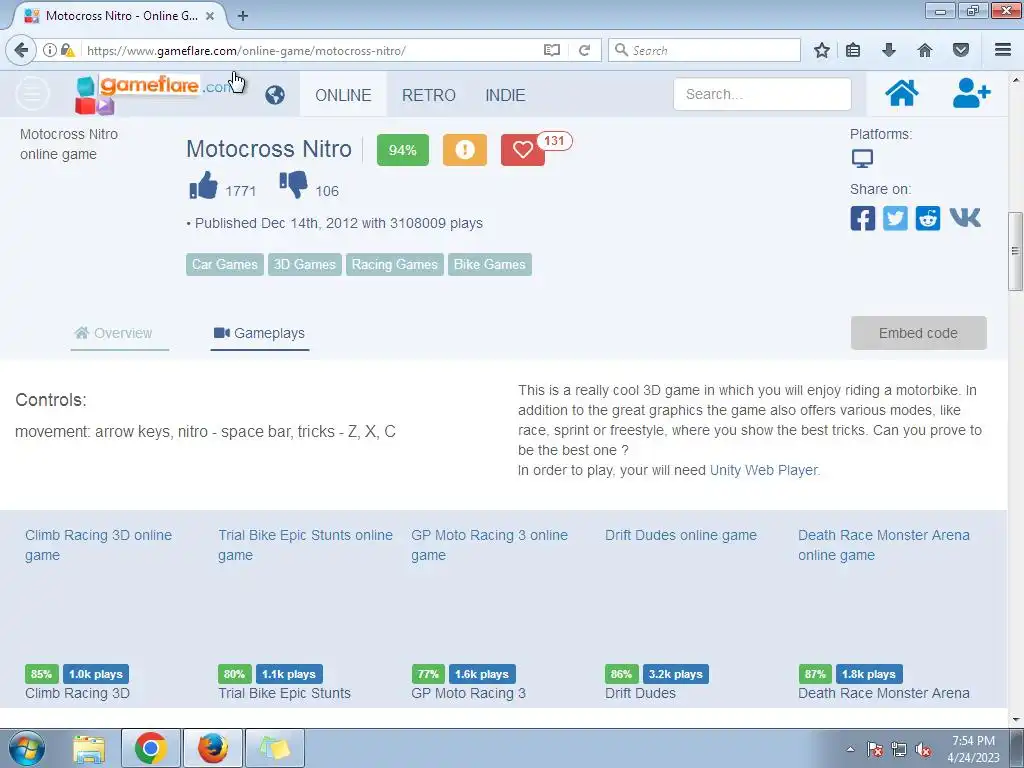Go to gameflare home house icon
The width and height of the screenshot is (1024, 768).
pos(902,93)
